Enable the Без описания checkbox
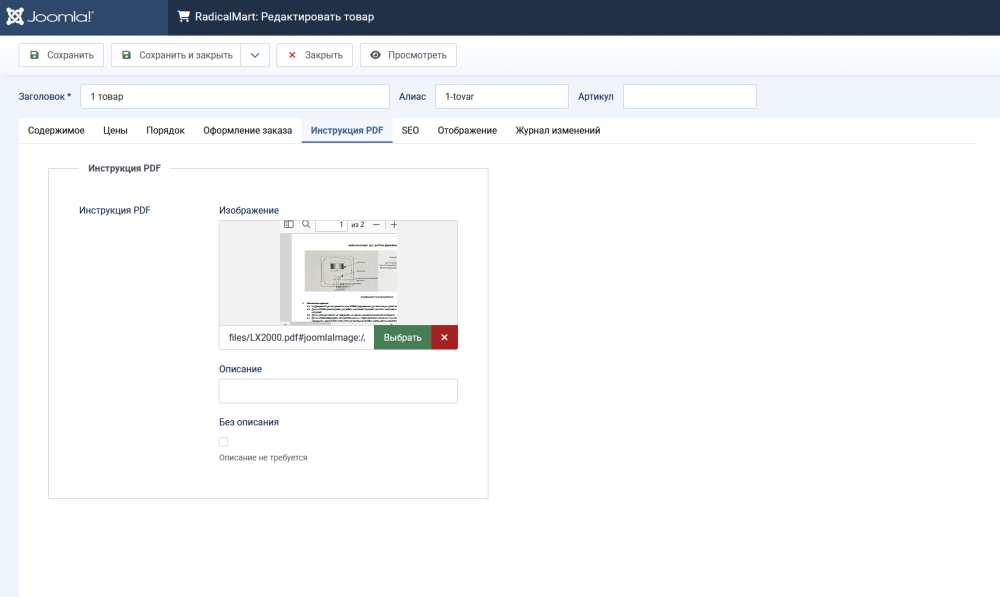Image resolution: width=1000 pixels, height=597 pixels. point(224,441)
